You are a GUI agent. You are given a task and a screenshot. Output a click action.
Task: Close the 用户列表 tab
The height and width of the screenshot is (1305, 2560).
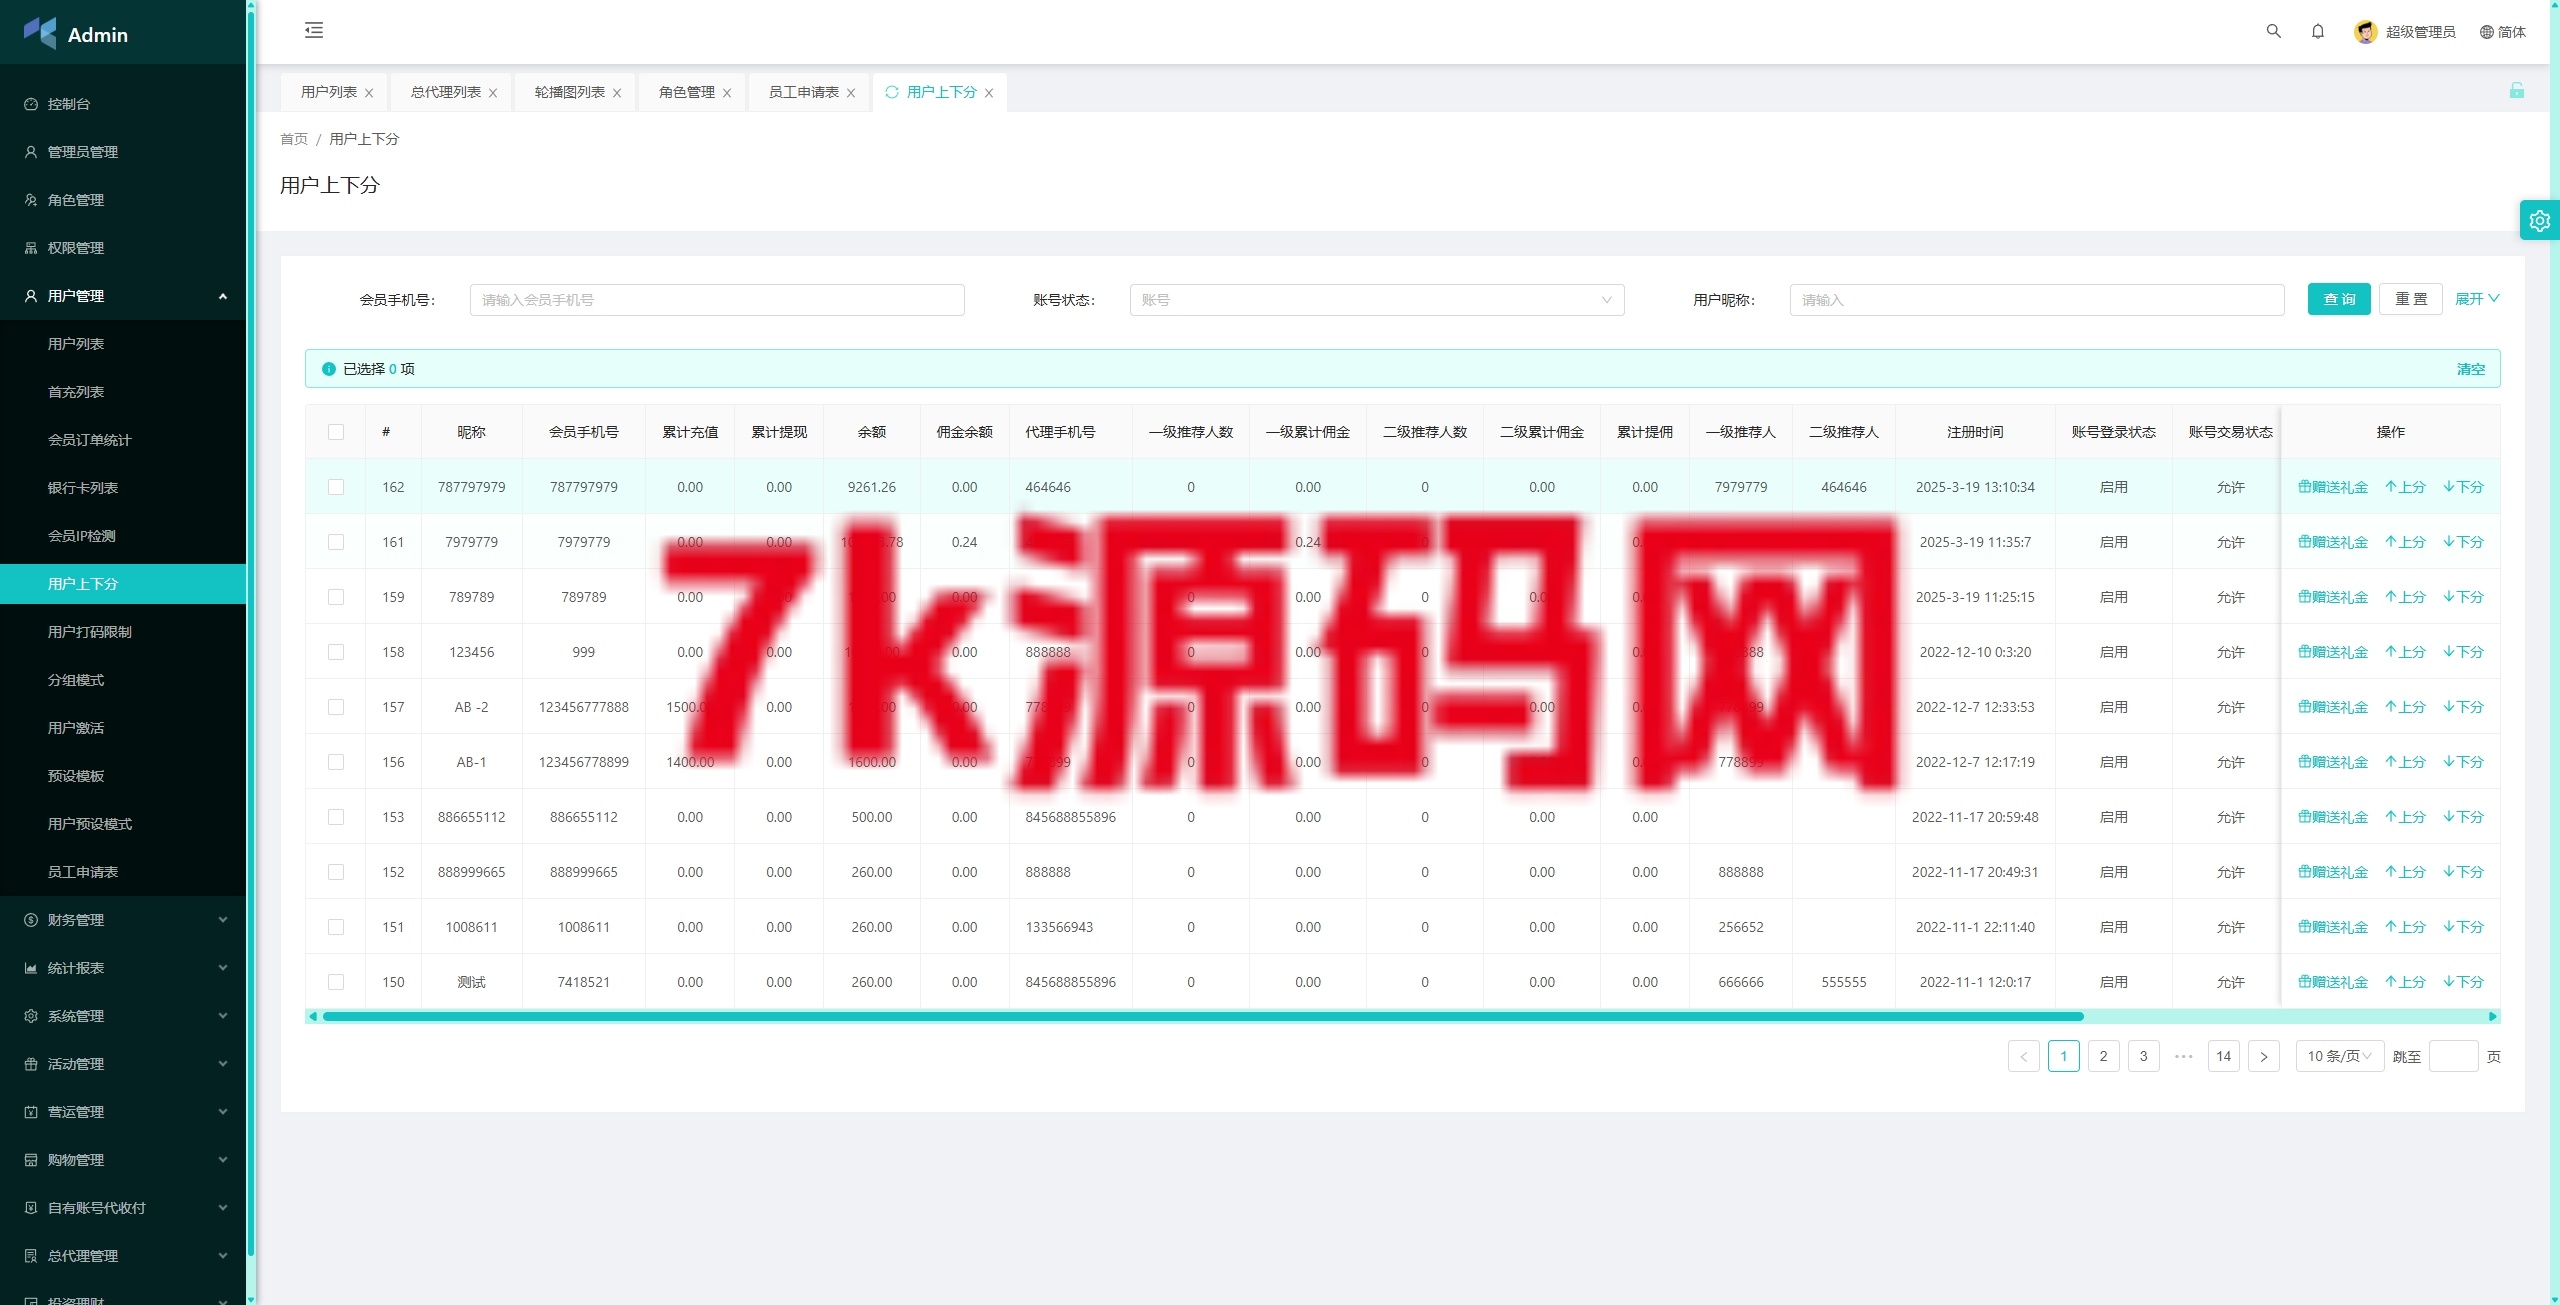pos(369,93)
